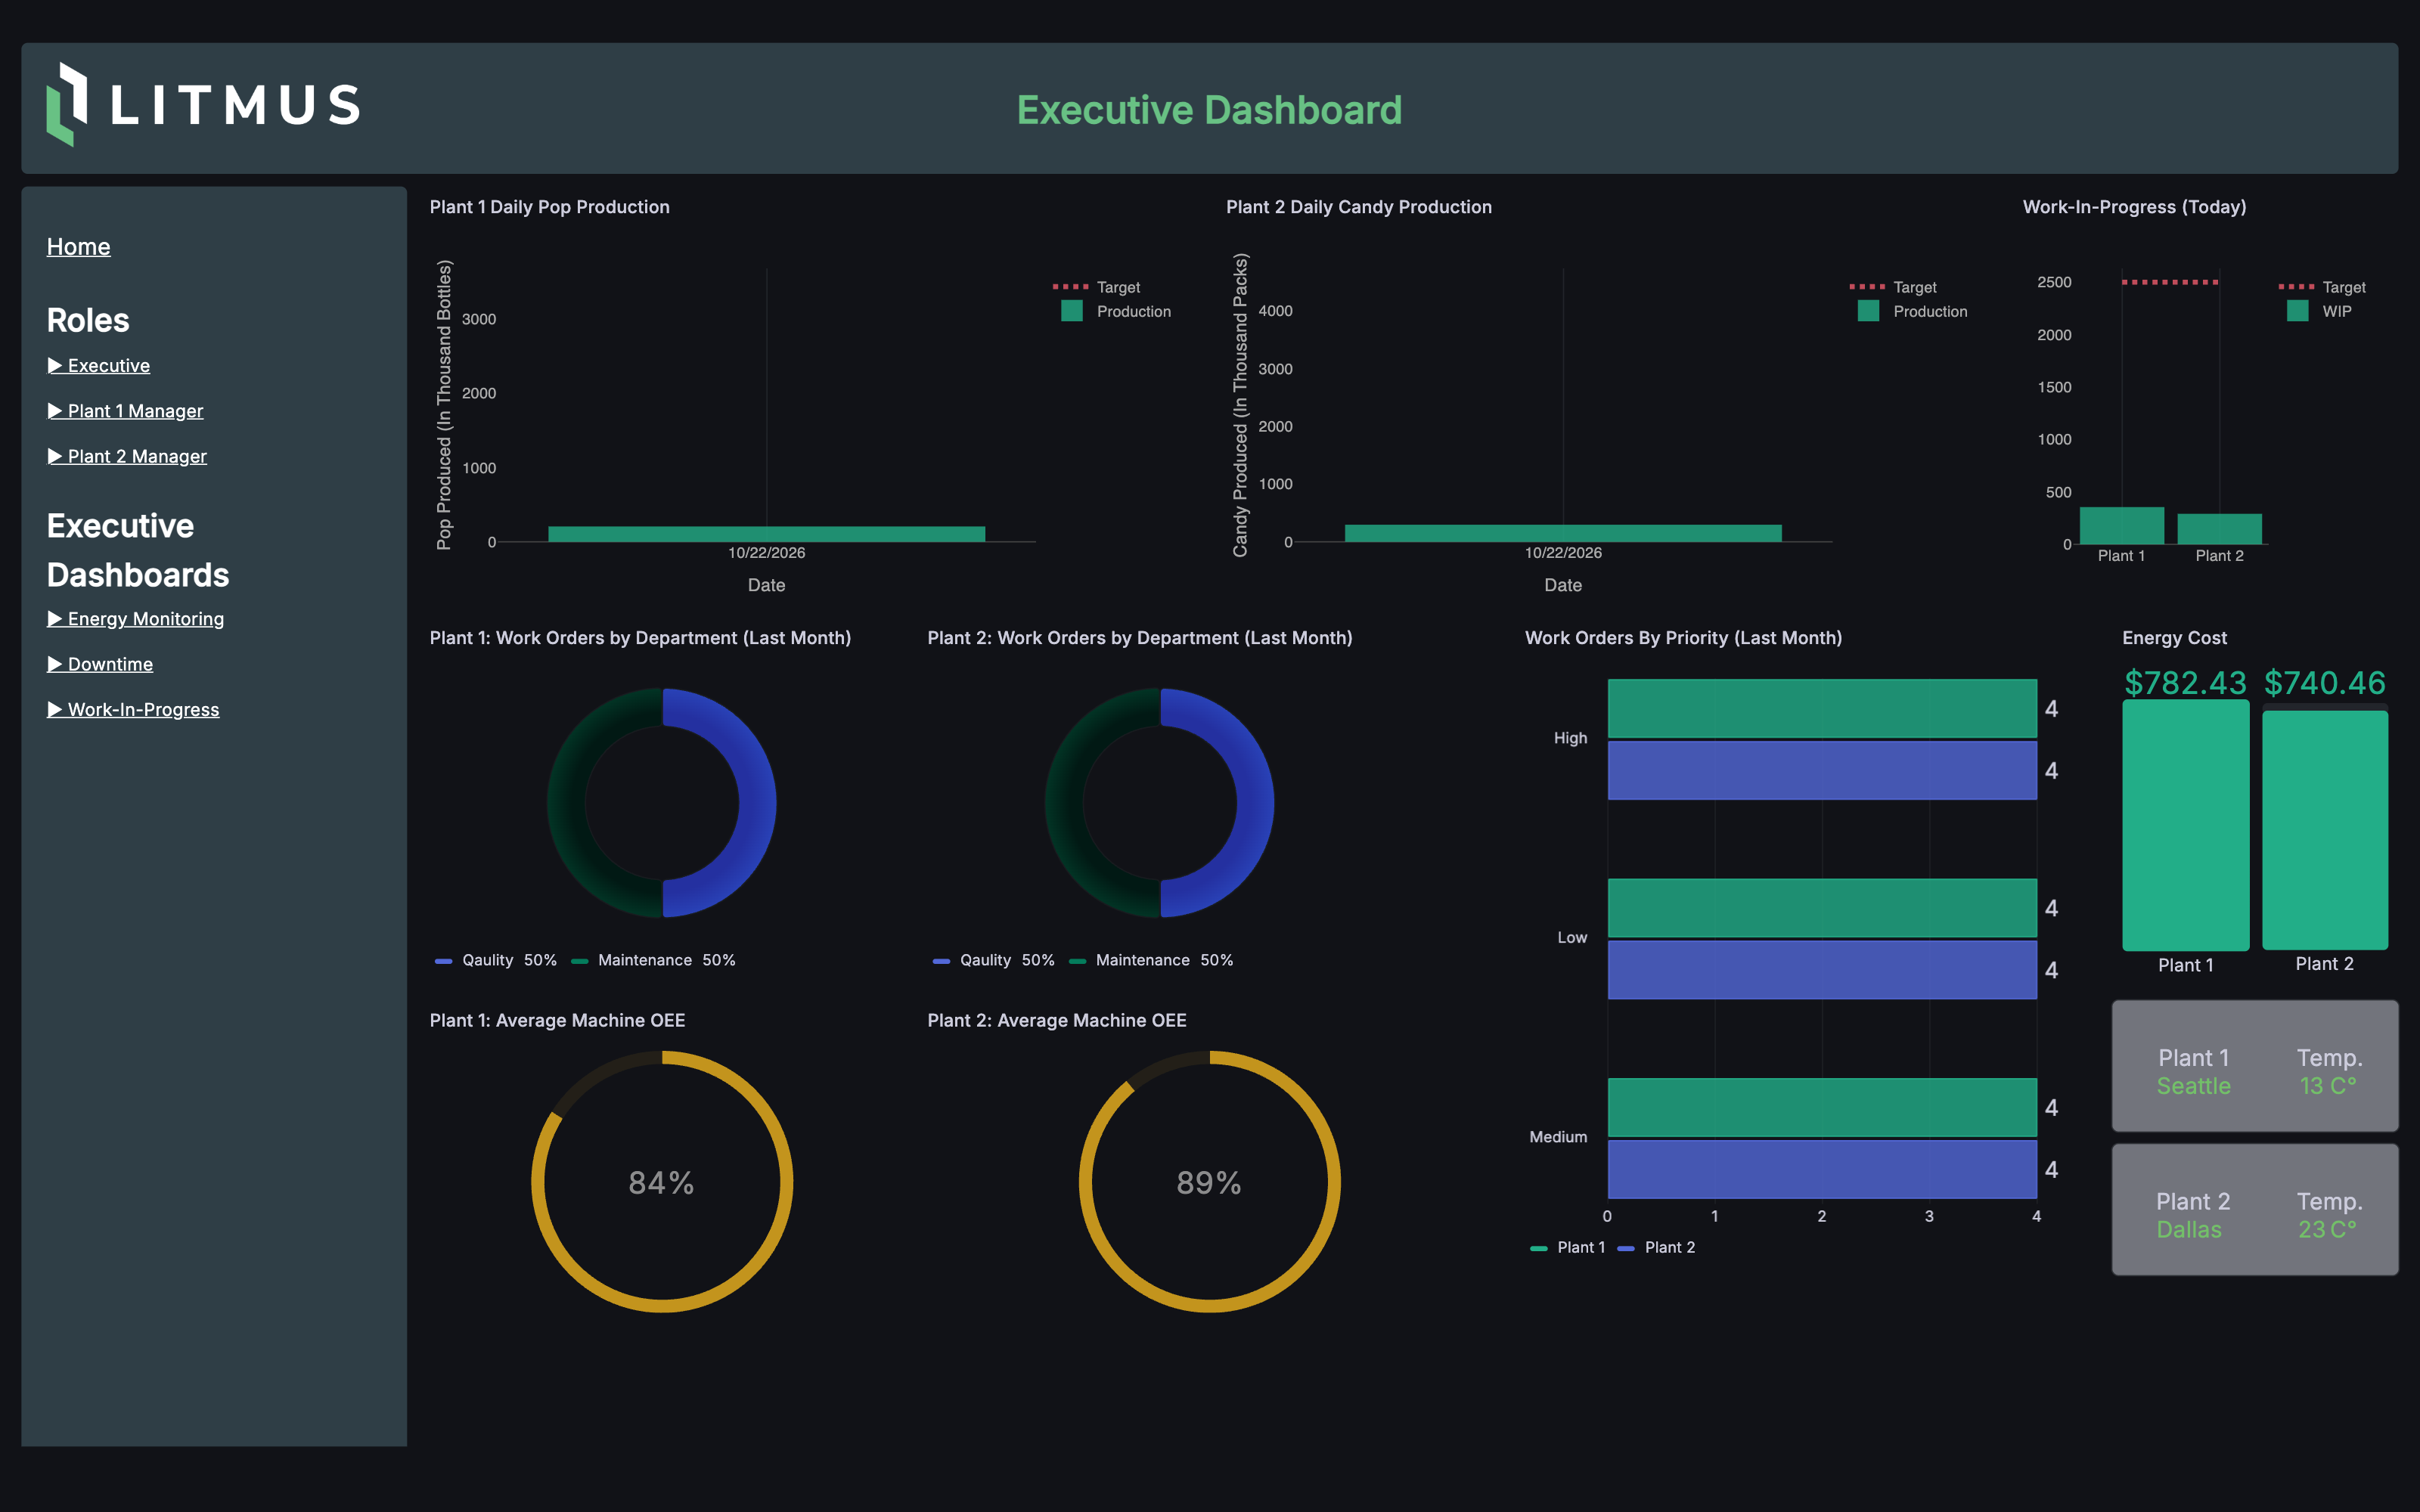Toggle Target legend in Plant 1 Pop chart

point(1097,287)
